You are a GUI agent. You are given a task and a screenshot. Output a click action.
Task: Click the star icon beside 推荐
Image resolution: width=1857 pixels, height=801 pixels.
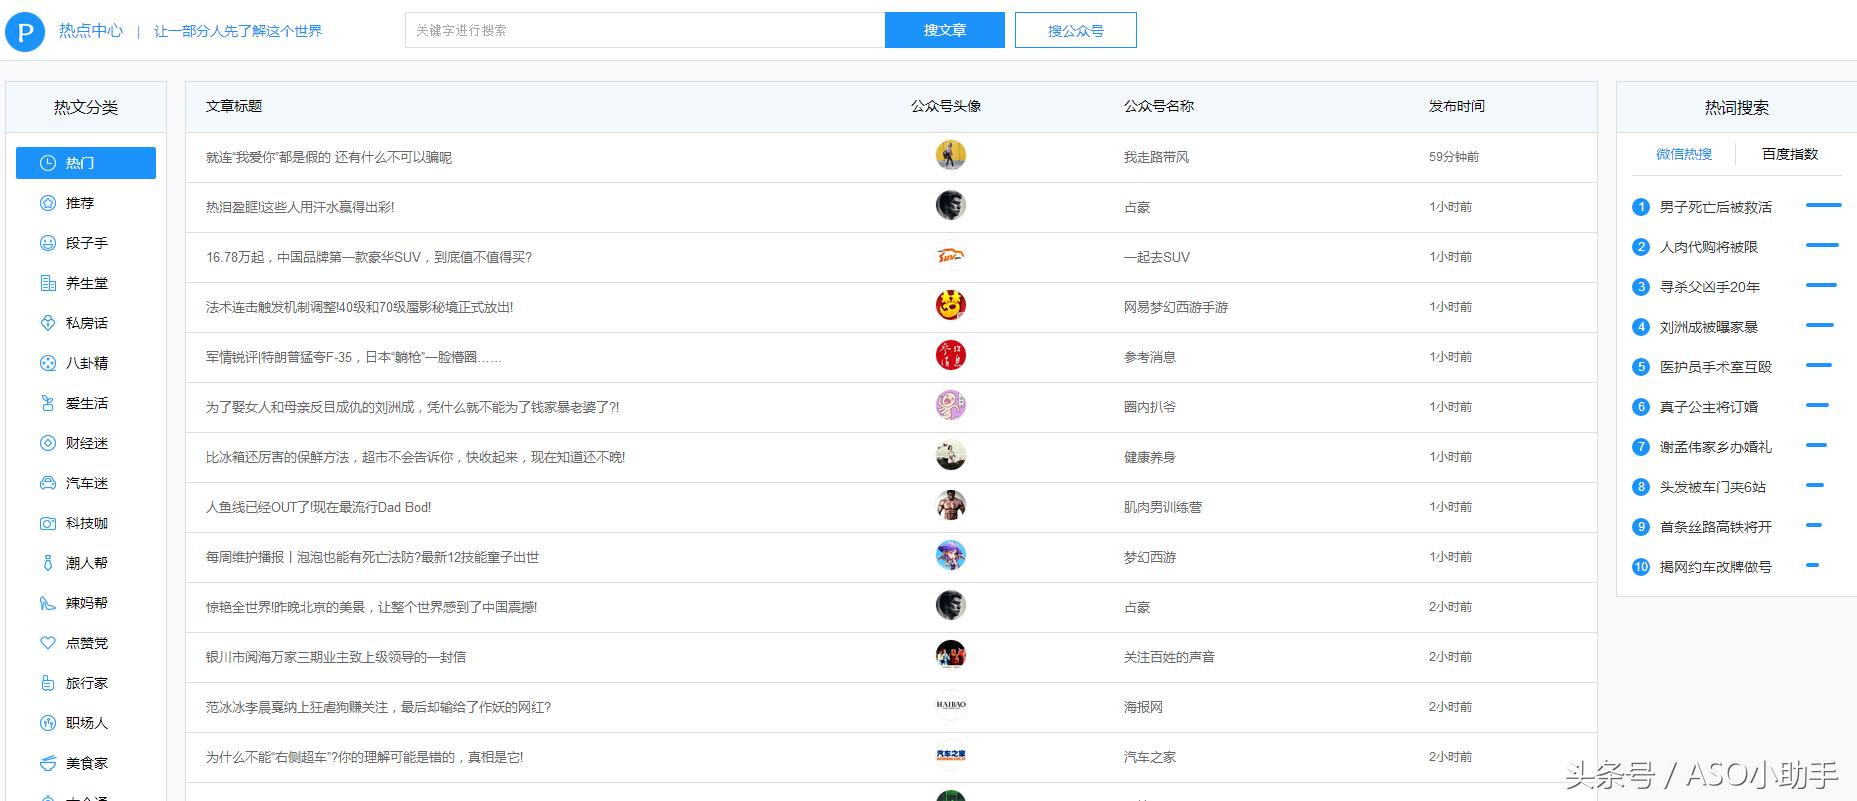47,203
